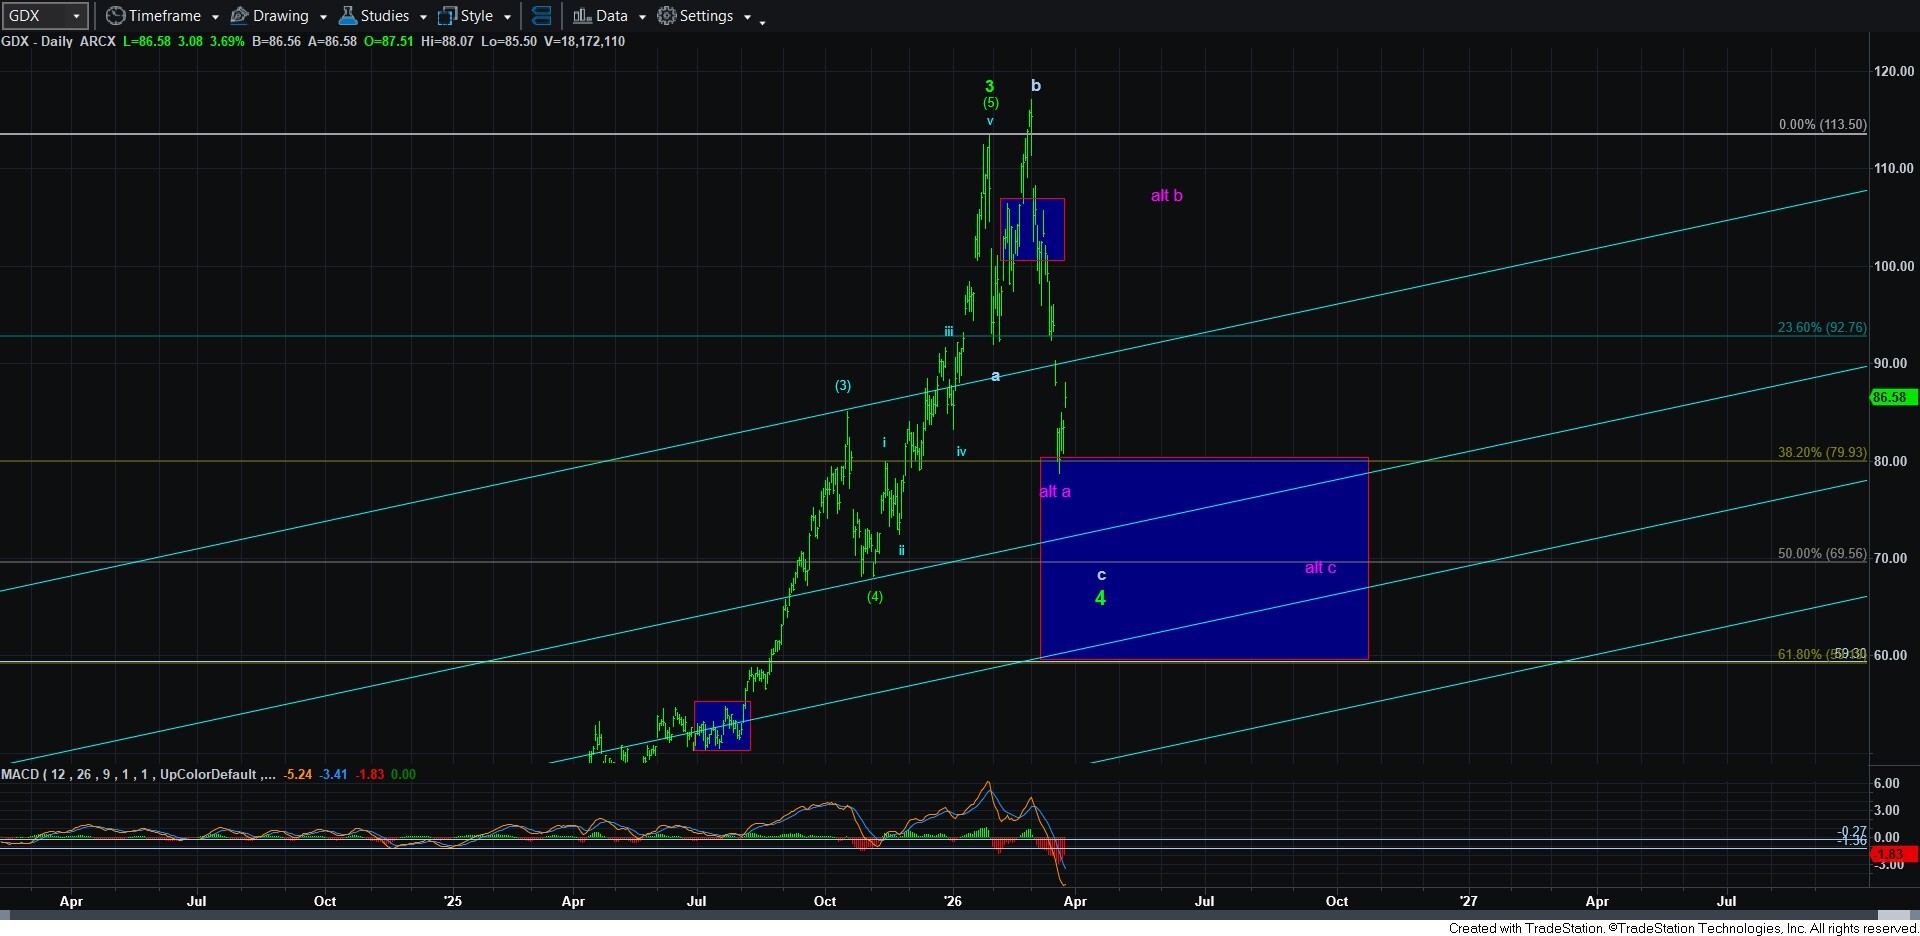
Task: Click the Settings gear icon
Action: click(666, 16)
